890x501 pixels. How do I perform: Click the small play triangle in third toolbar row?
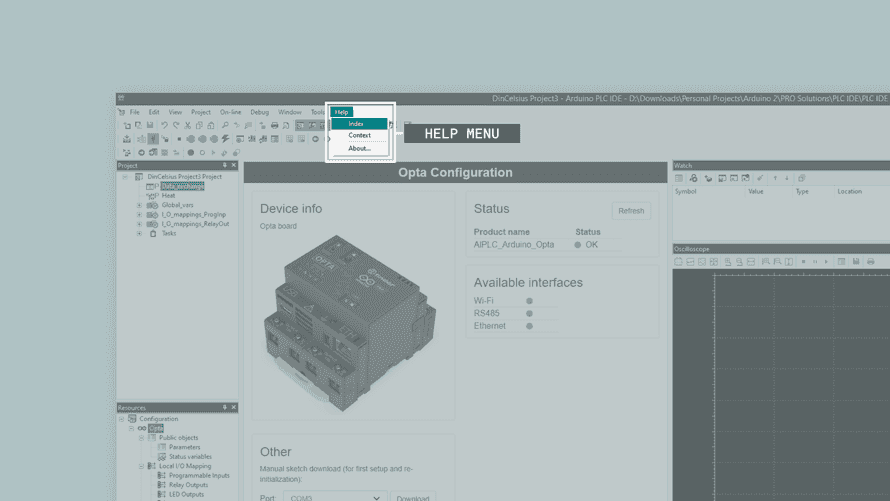[x=213, y=153]
